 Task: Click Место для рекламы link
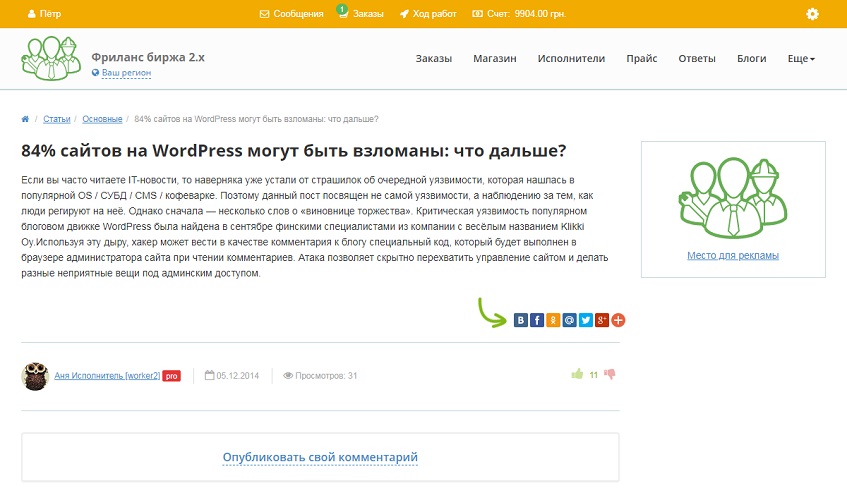[x=732, y=255]
